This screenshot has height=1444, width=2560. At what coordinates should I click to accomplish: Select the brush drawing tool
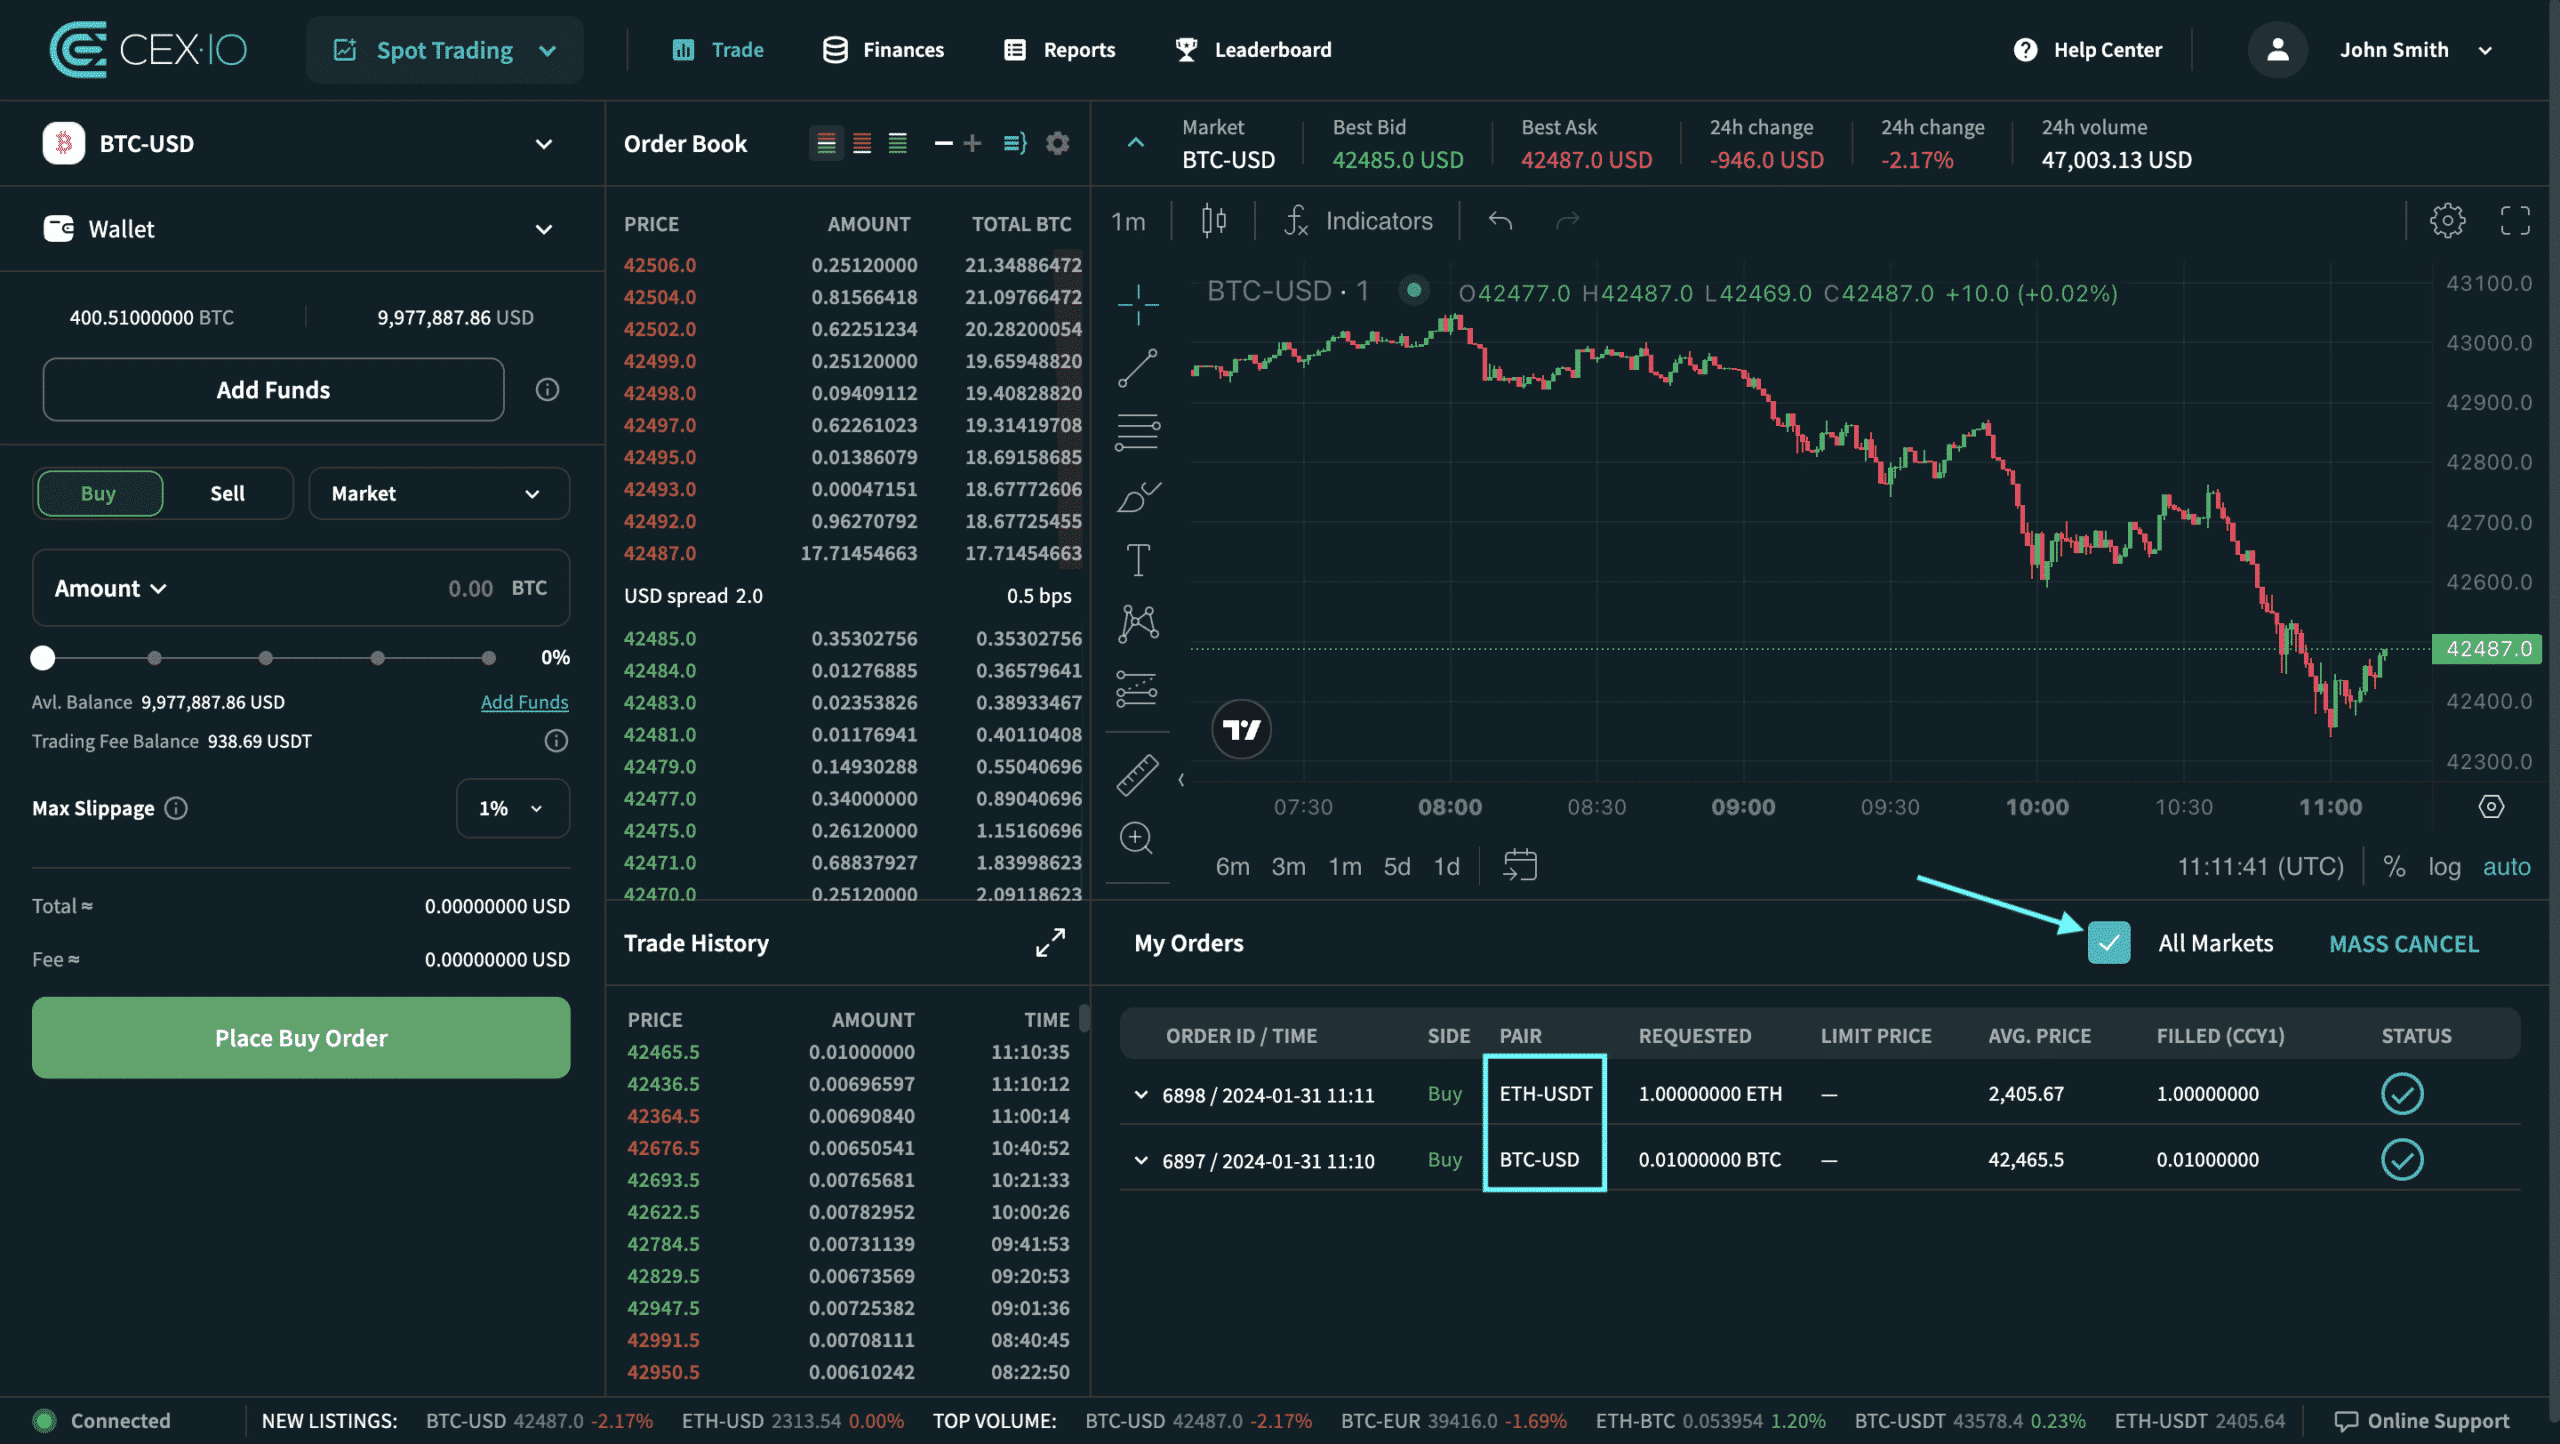(1138, 496)
